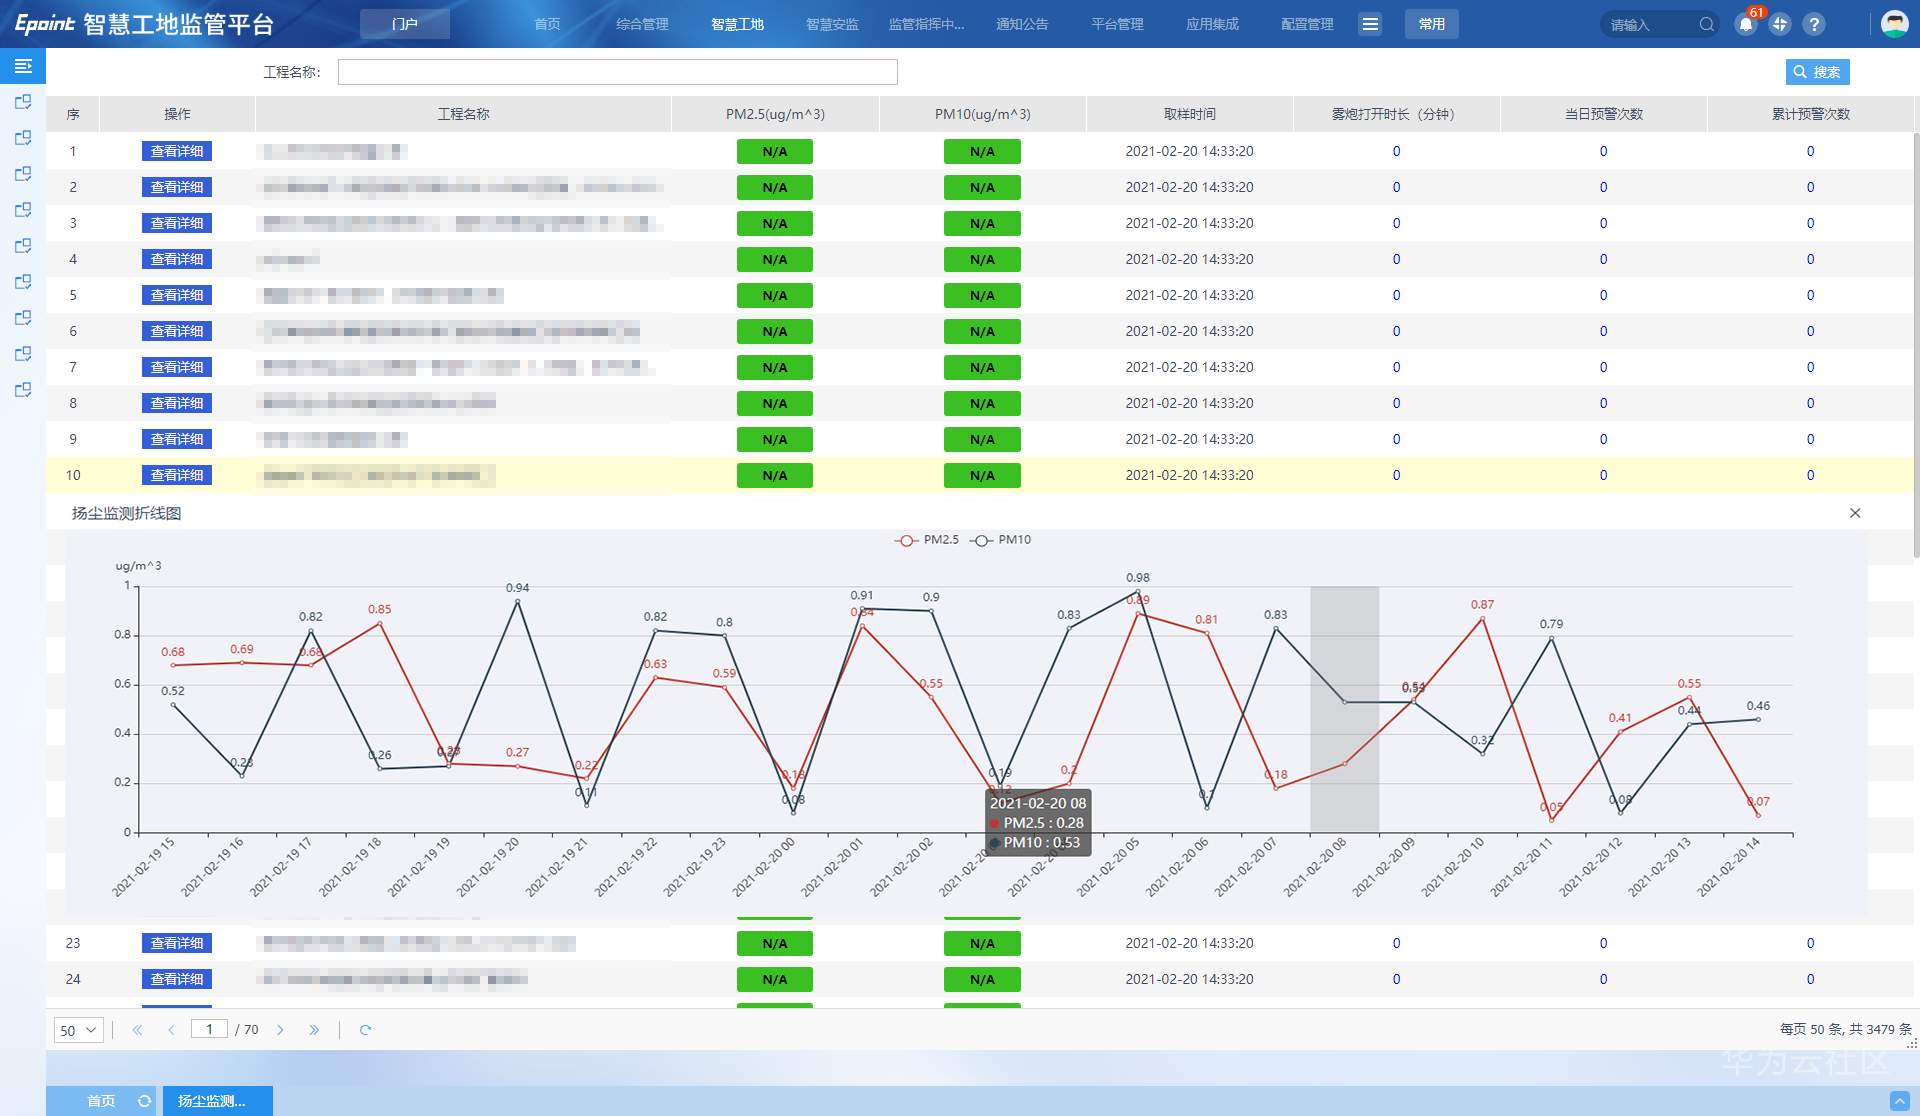Click 查看详细 for row 5
The image size is (1920, 1116).
click(177, 295)
